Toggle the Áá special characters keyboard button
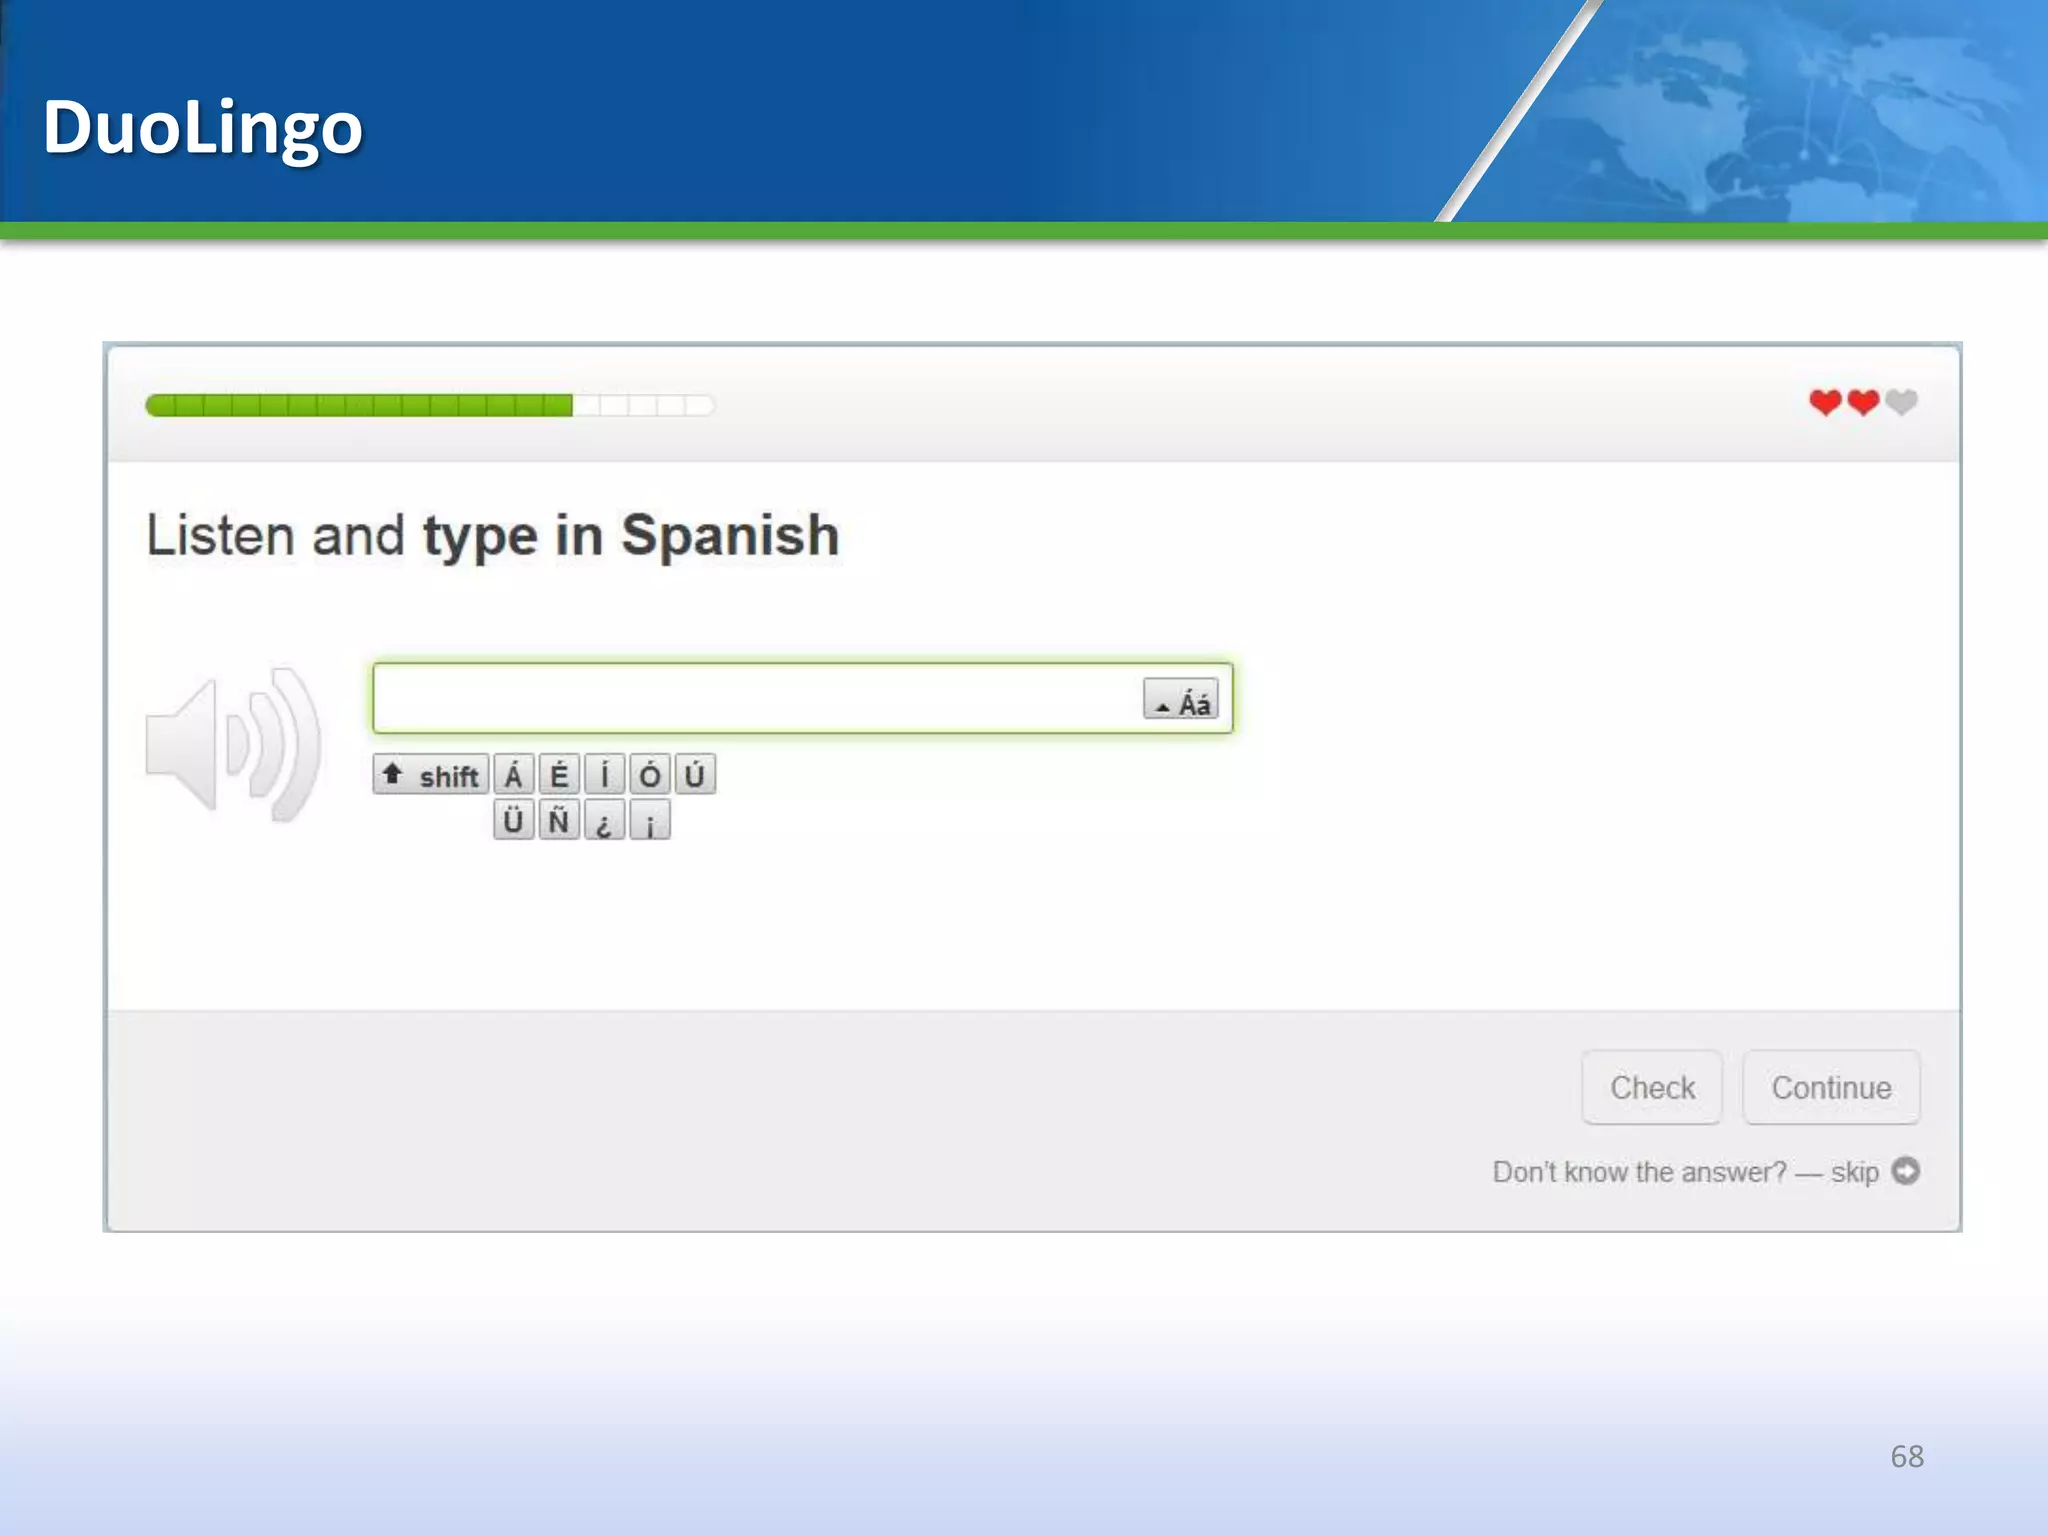Image resolution: width=2048 pixels, height=1536 pixels. pyautogui.click(x=1181, y=699)
